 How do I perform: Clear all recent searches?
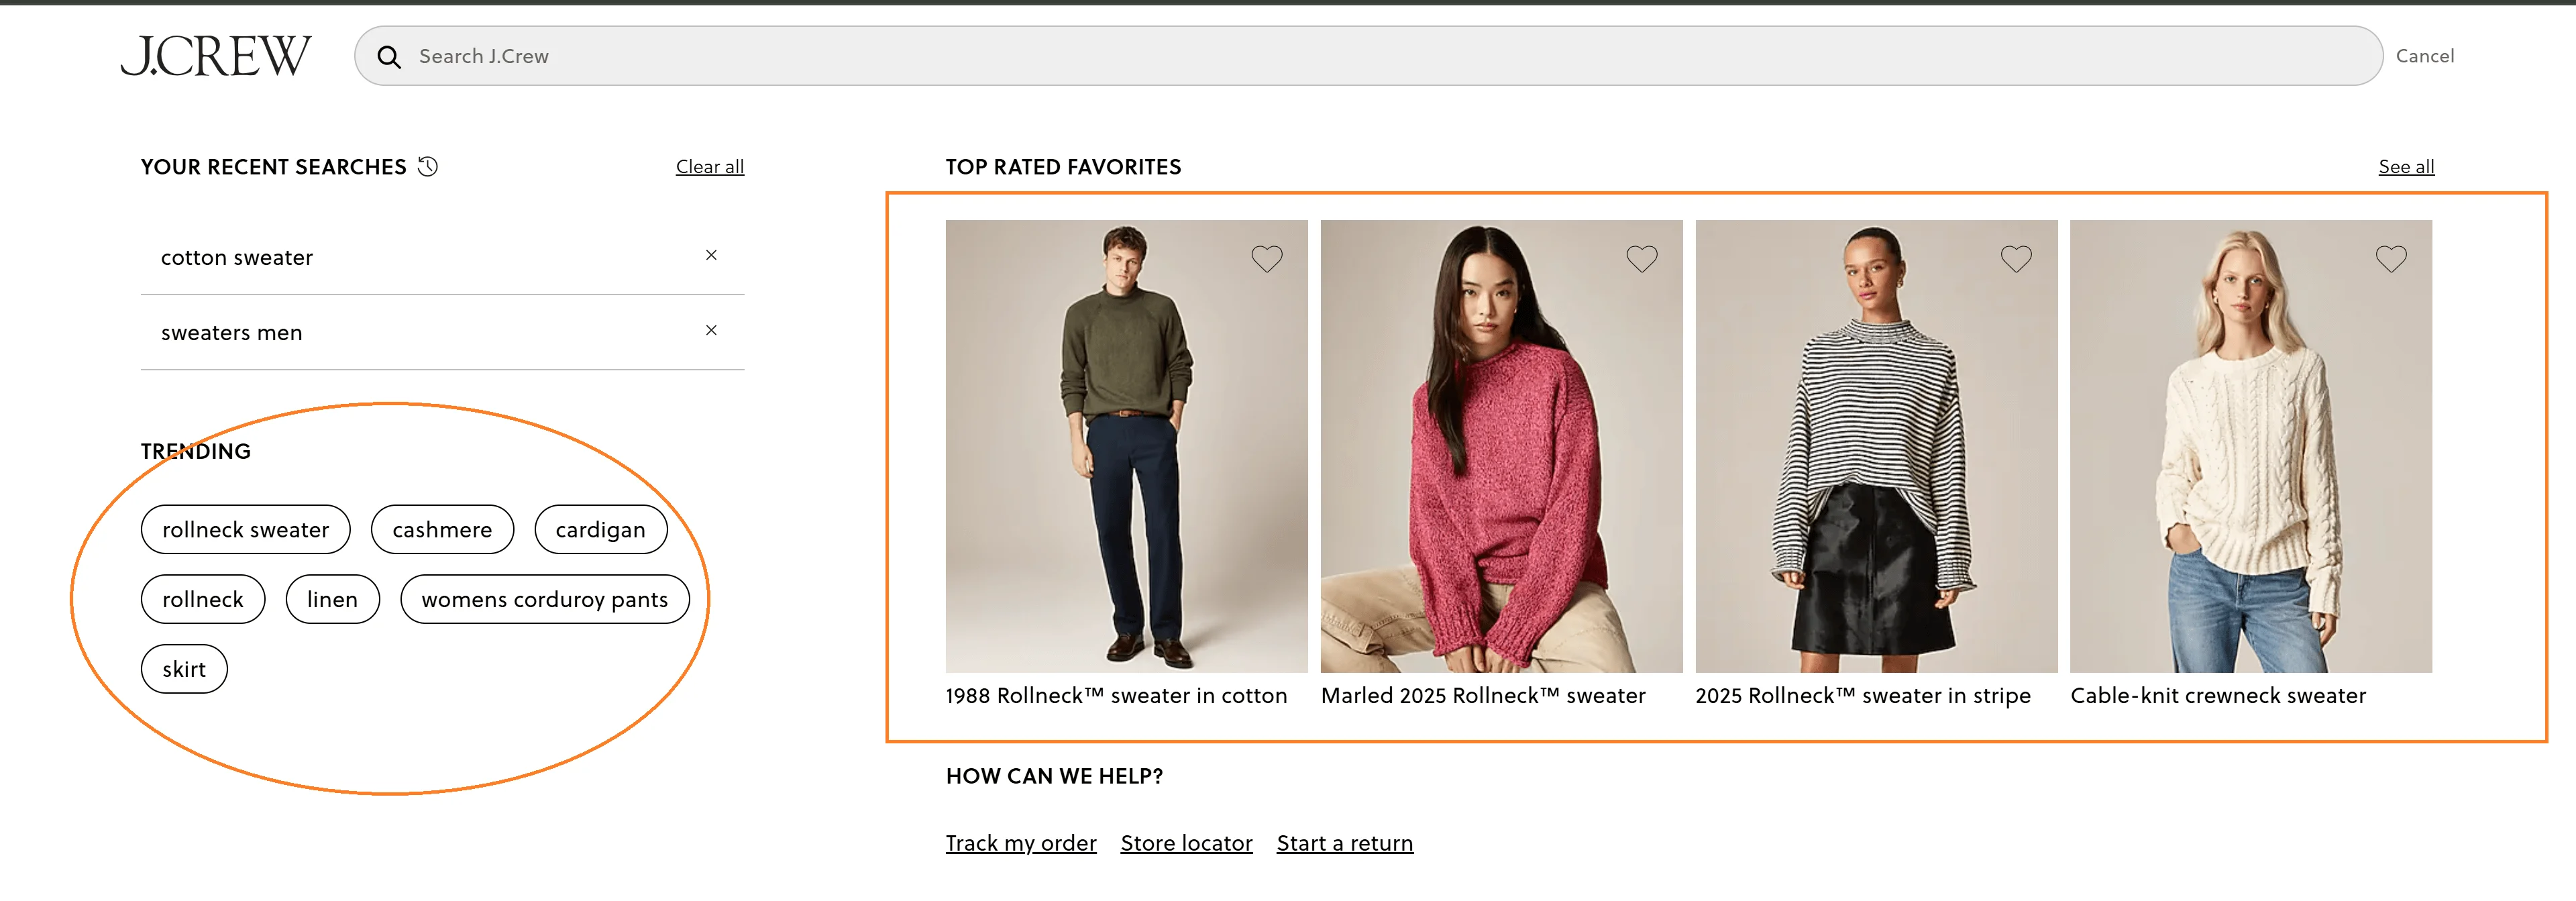709,166
